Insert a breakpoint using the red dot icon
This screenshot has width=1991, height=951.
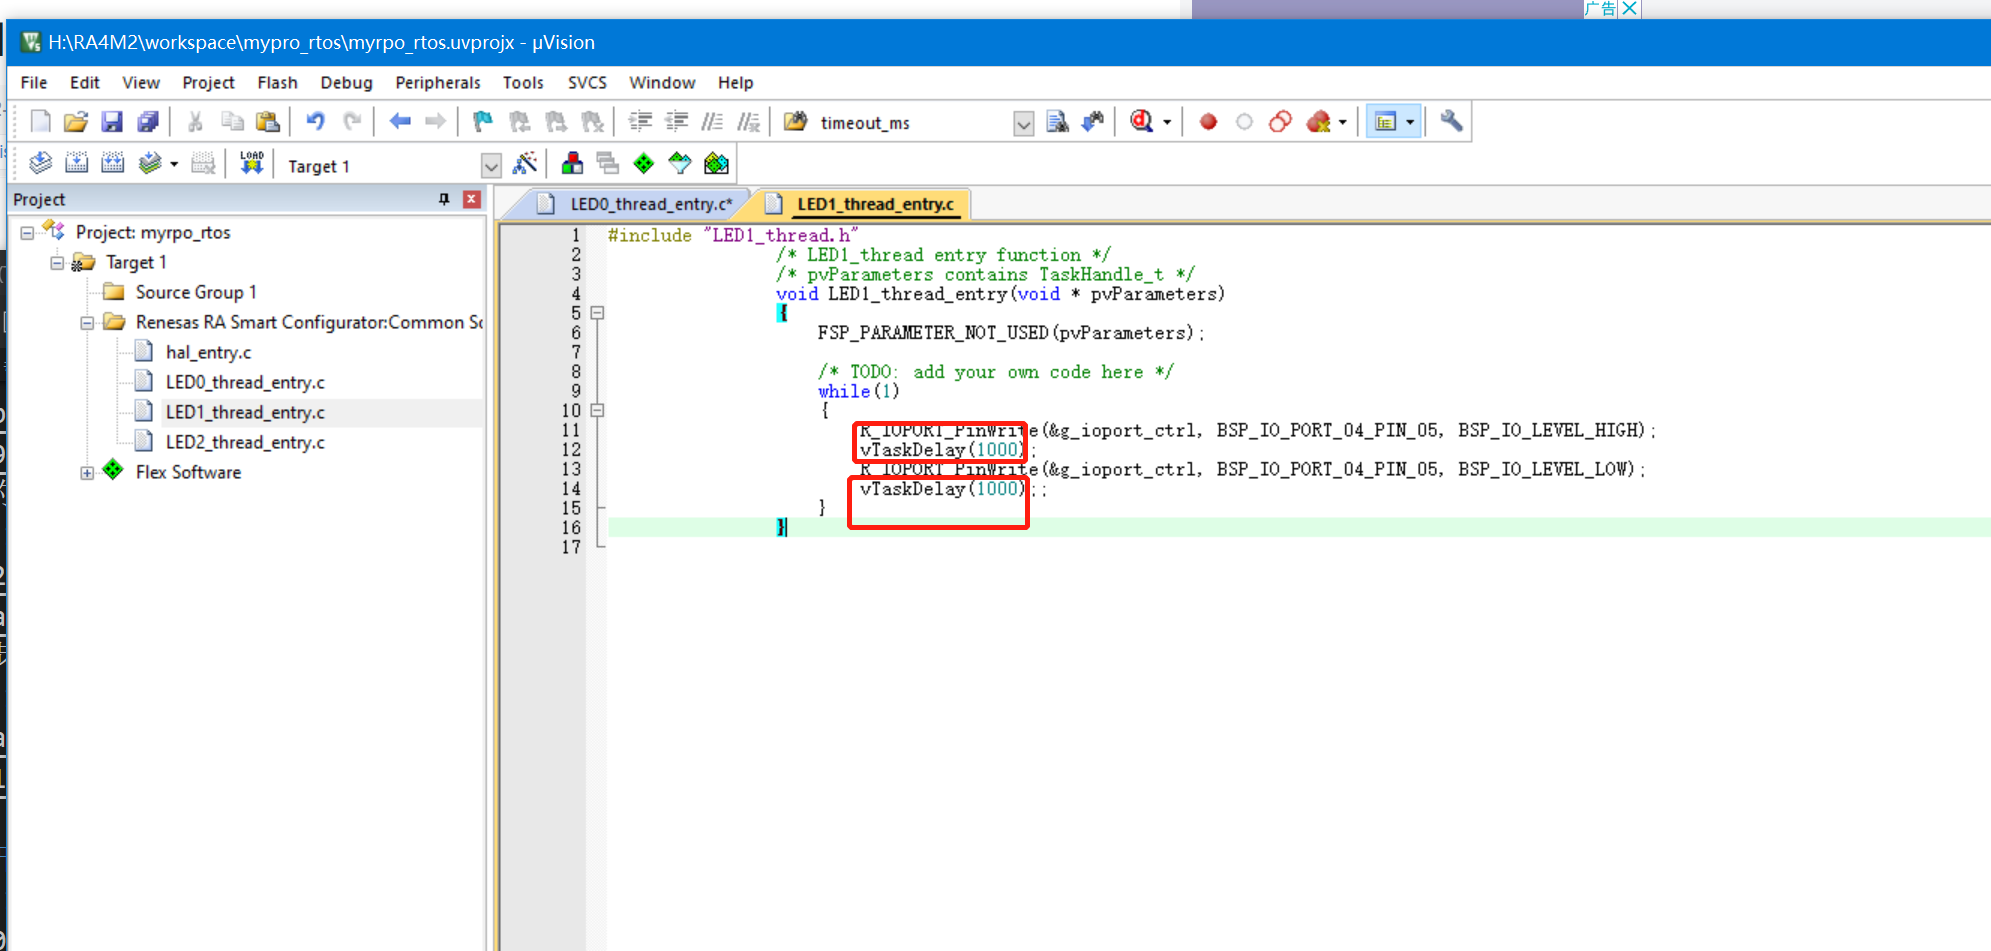click(1208, 122)
